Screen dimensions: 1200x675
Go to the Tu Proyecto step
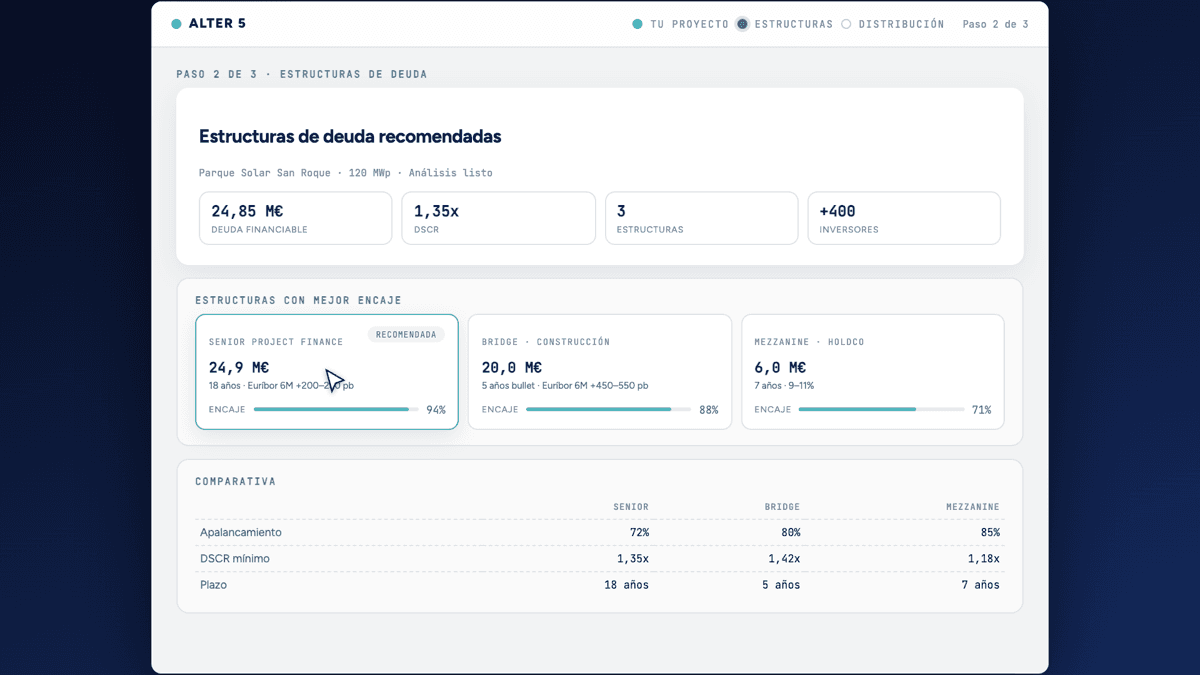(690, 24)
